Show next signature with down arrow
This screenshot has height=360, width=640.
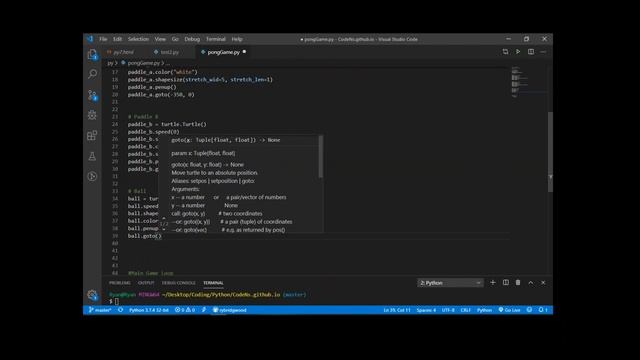coord(164,229)
